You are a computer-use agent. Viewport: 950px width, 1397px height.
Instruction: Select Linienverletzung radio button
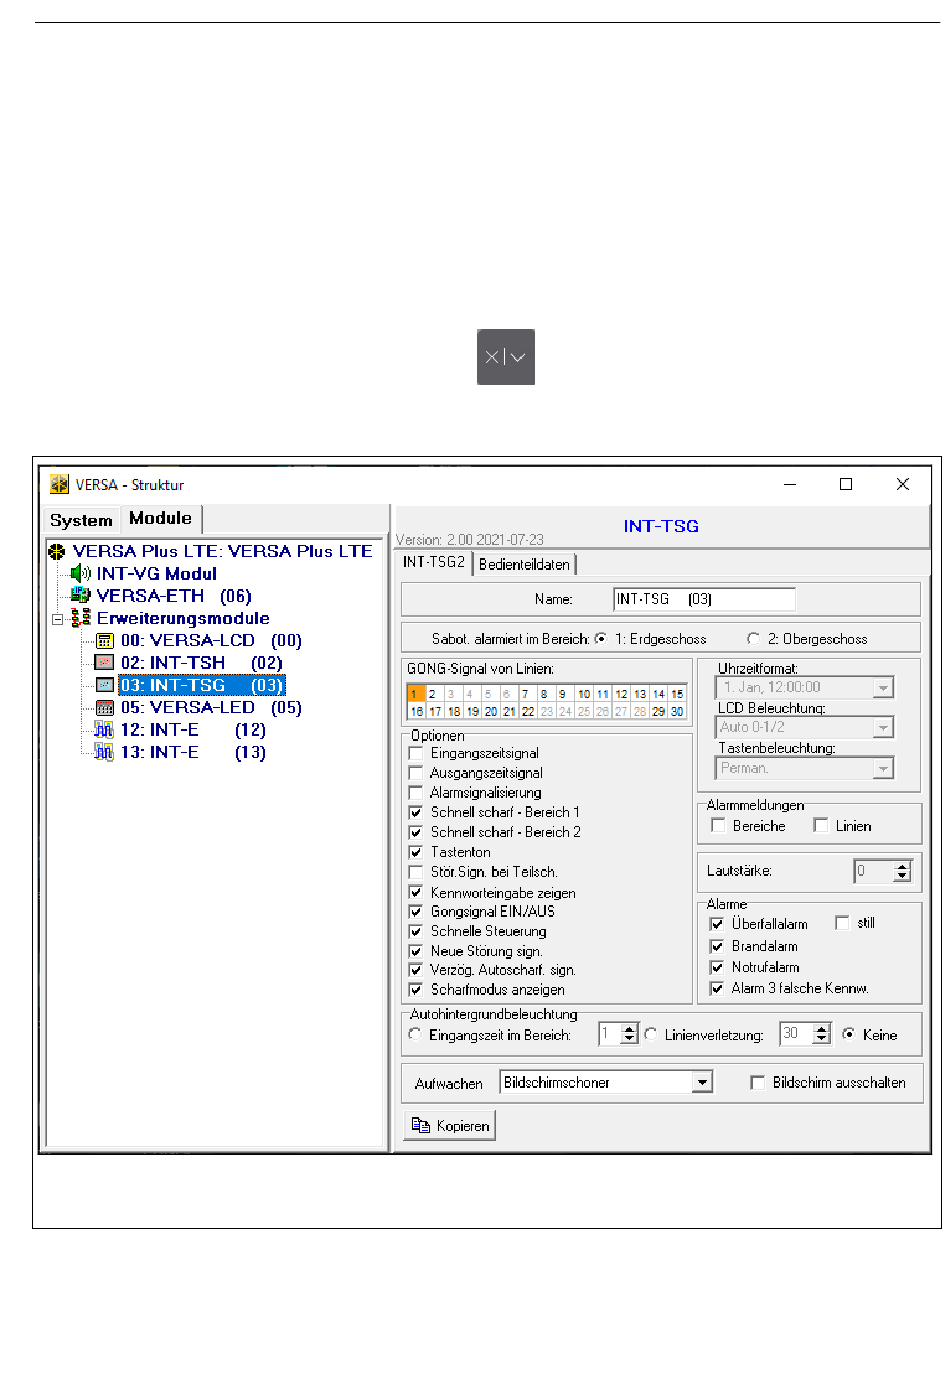[651, 1035]
